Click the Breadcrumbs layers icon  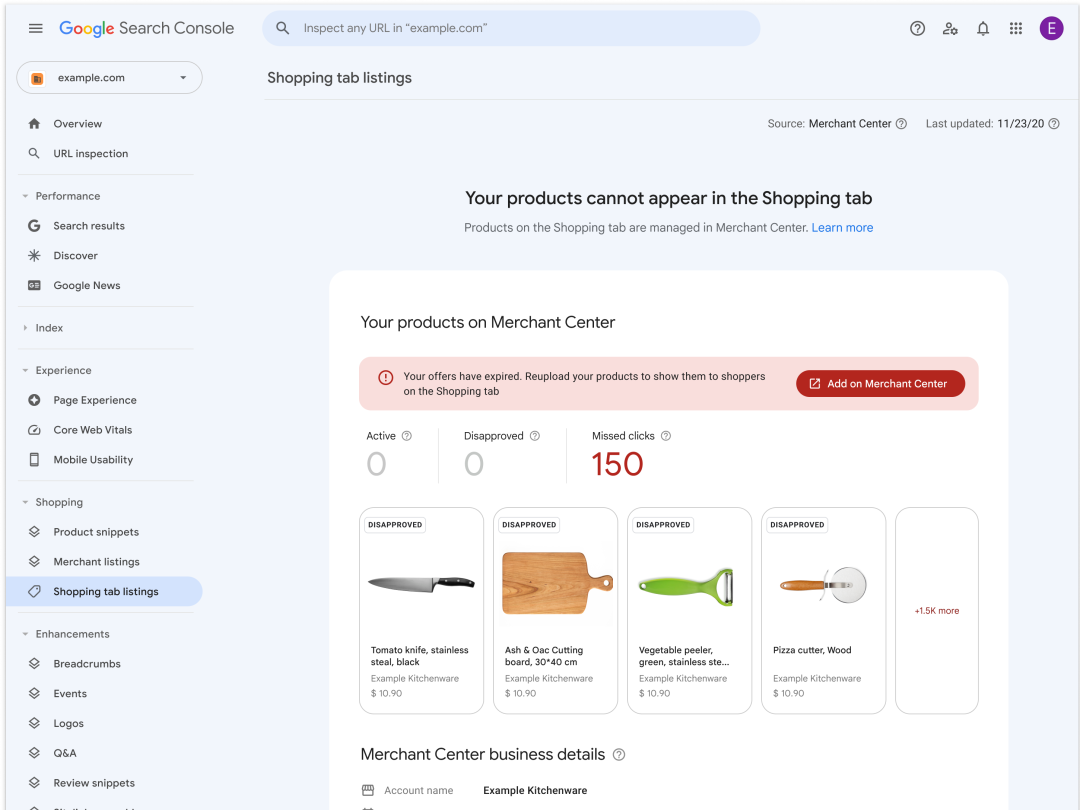(34, 663)
